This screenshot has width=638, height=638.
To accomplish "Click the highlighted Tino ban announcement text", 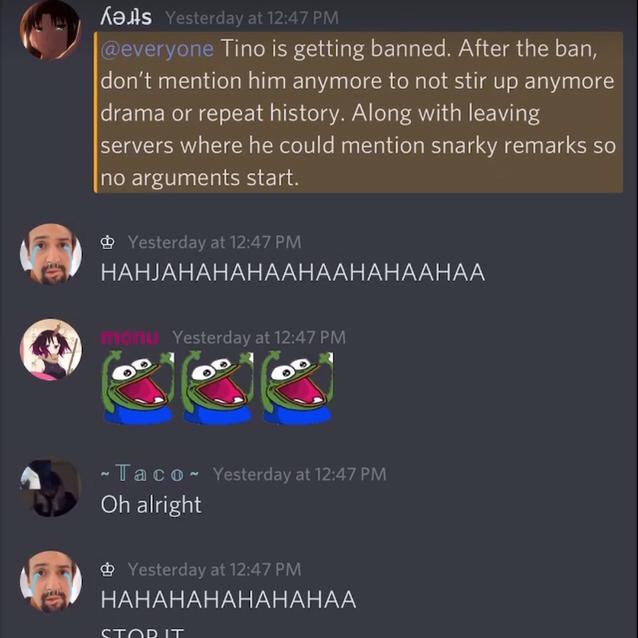I will coord(358,113).
